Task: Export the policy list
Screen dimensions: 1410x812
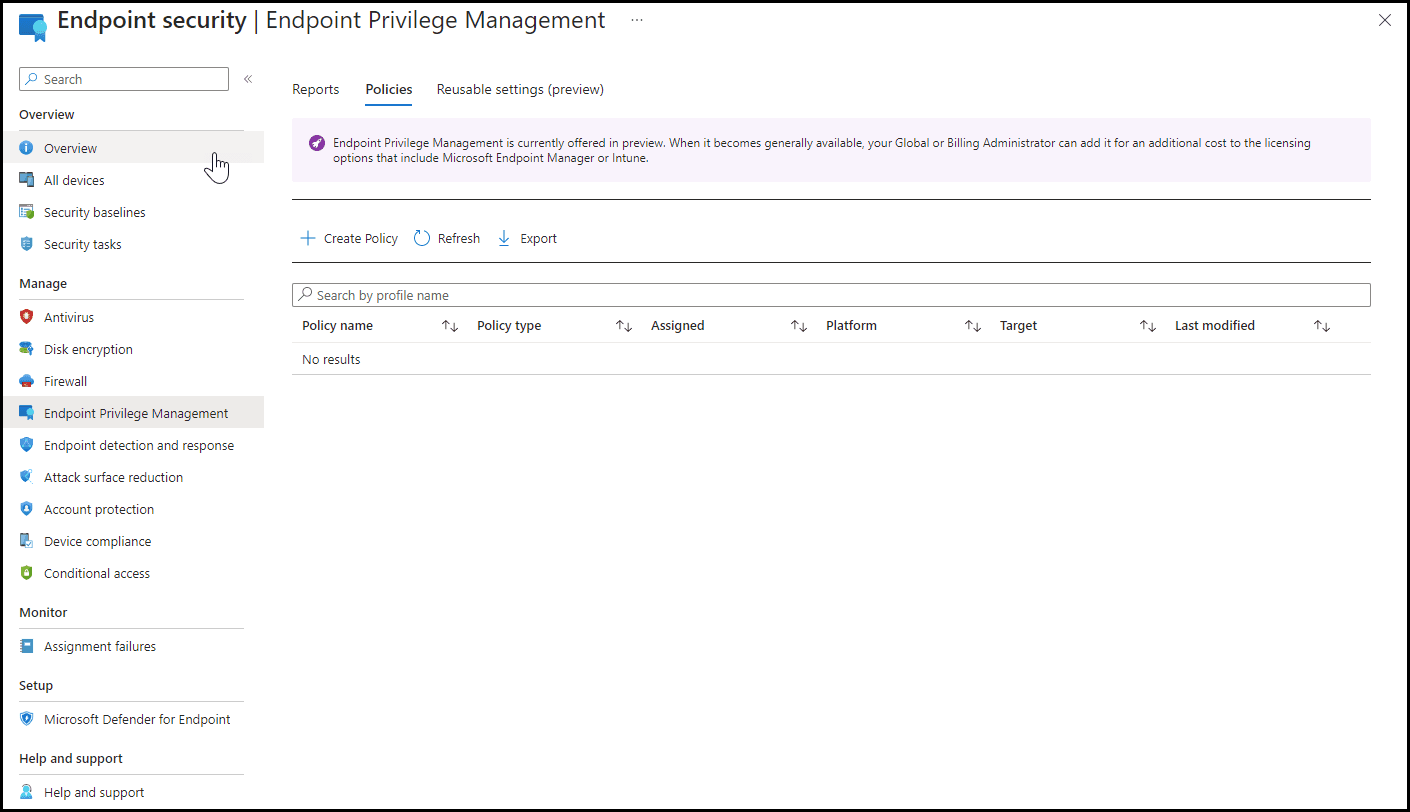Action: coord(527,238)
